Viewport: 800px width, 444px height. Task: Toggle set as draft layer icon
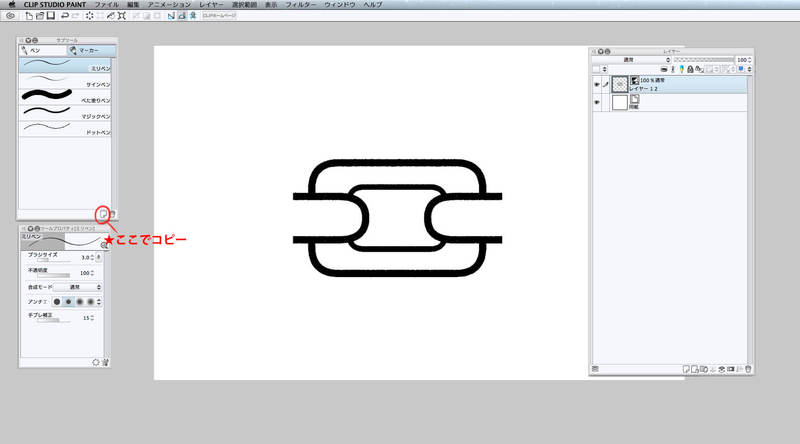pos(682,69)
